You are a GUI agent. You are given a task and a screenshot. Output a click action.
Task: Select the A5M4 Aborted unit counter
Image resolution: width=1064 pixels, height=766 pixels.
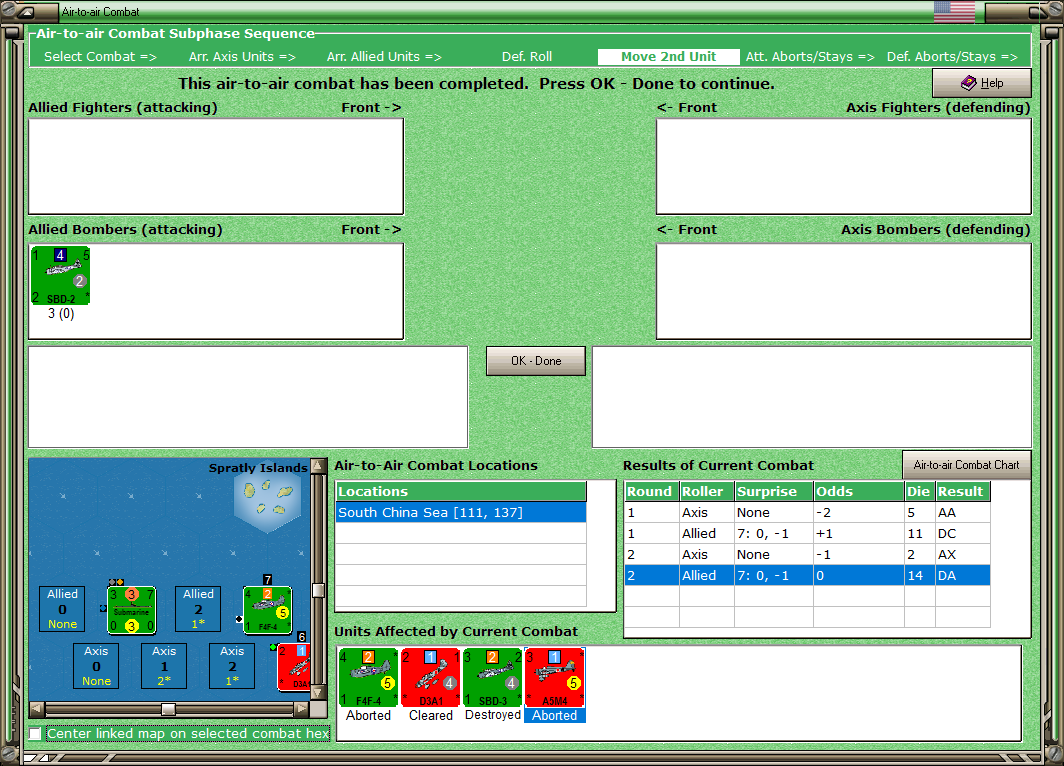(554, 677)
